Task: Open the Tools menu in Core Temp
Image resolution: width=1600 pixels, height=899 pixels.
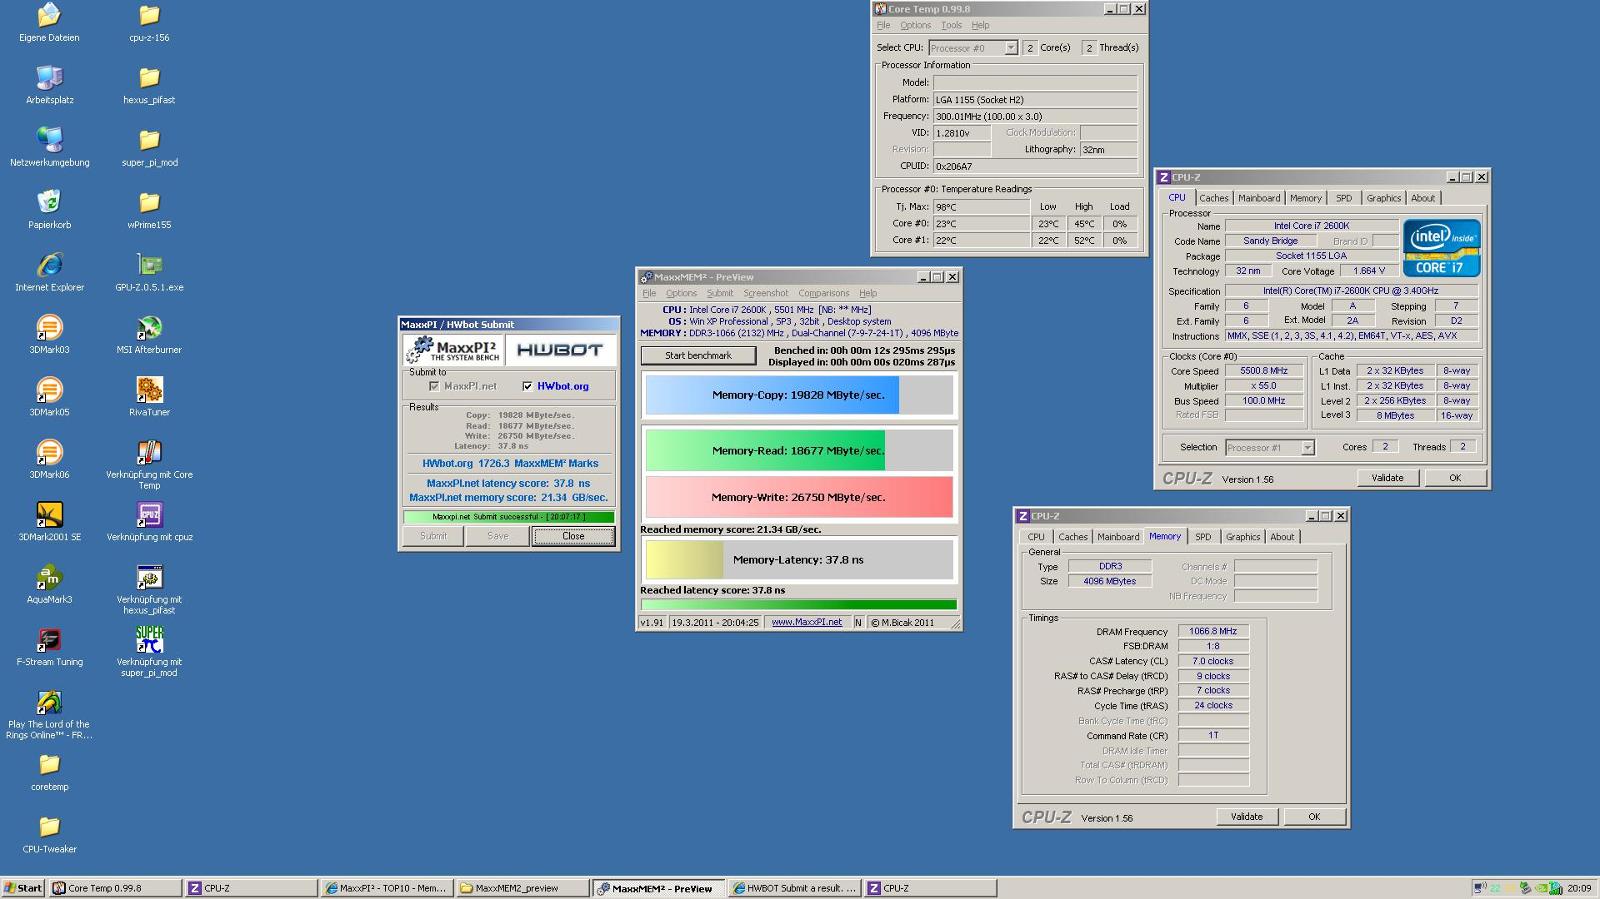Action: [951, 26]
